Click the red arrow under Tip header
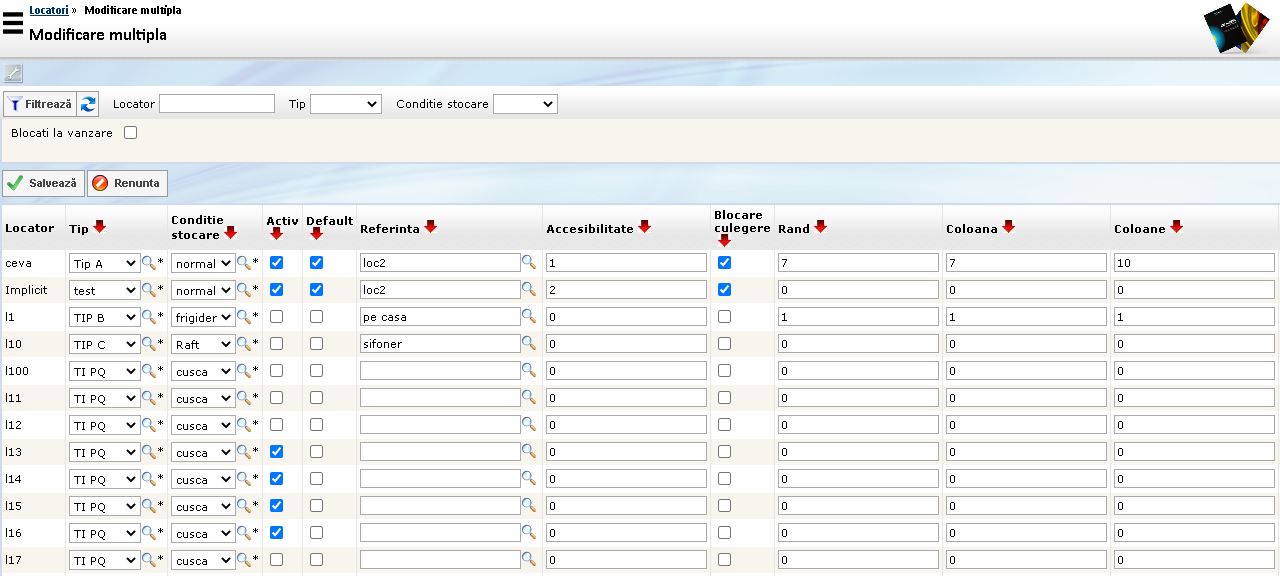The width and height of the screenshot is (1280, 576). (x=99, y=227)
